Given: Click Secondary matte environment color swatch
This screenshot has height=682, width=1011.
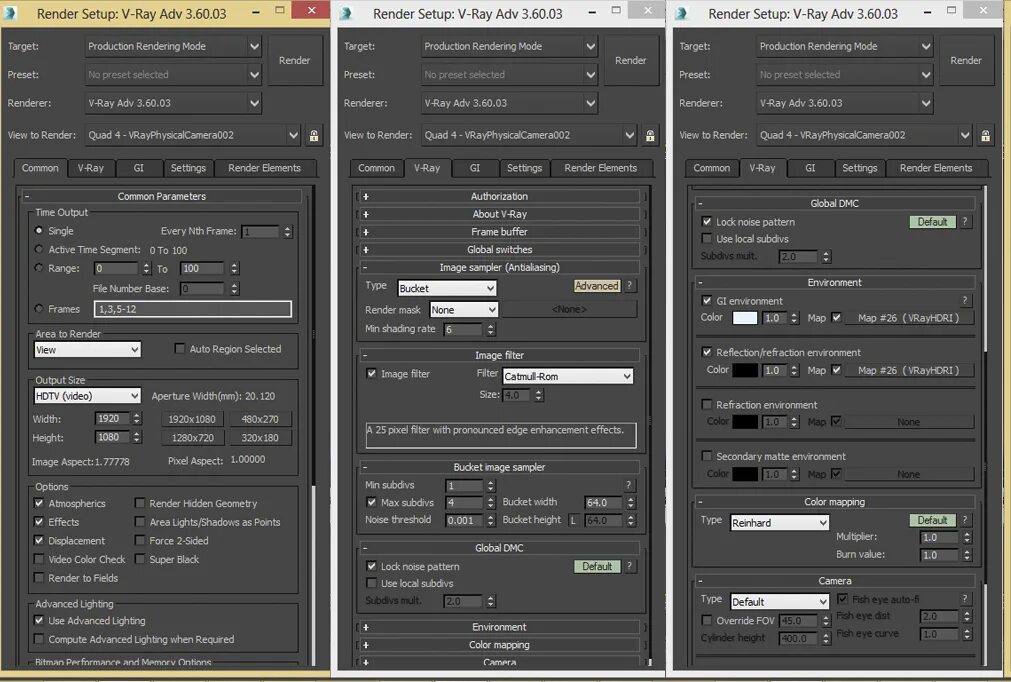Looking at the screenshot, I should click(745, 474).
